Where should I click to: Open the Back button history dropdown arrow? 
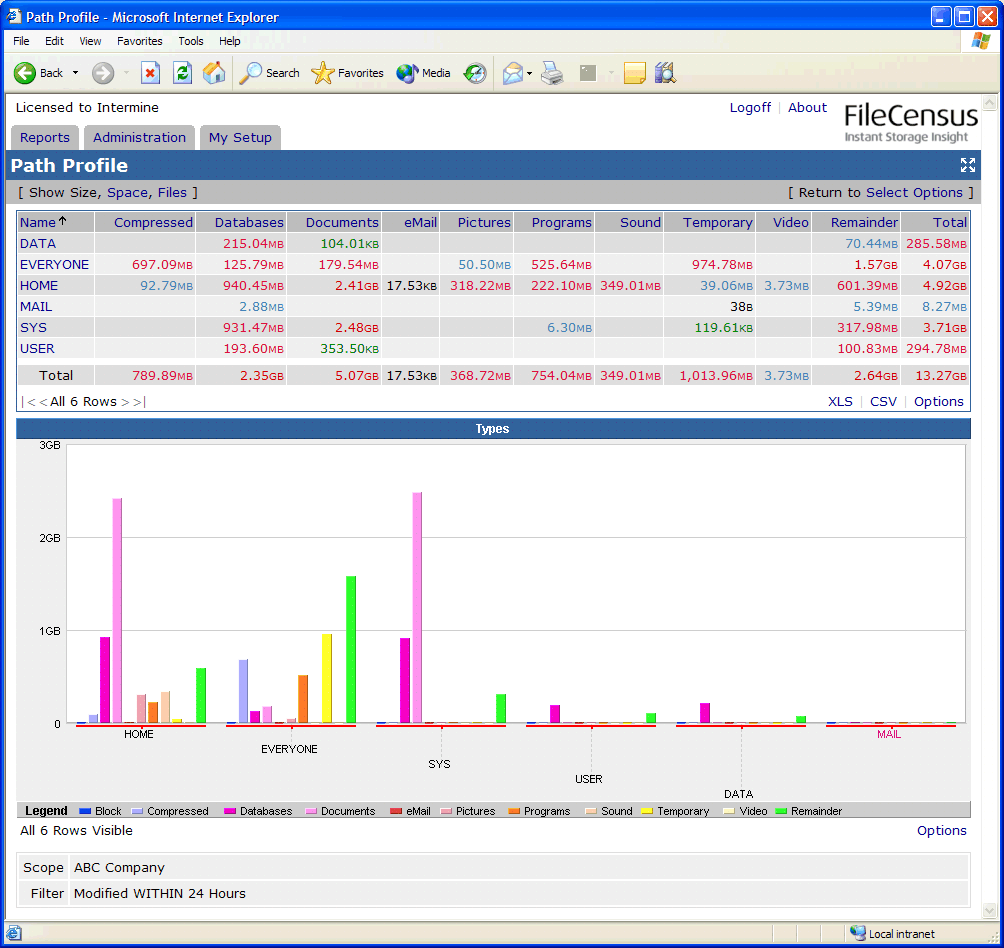coord(76,73)
